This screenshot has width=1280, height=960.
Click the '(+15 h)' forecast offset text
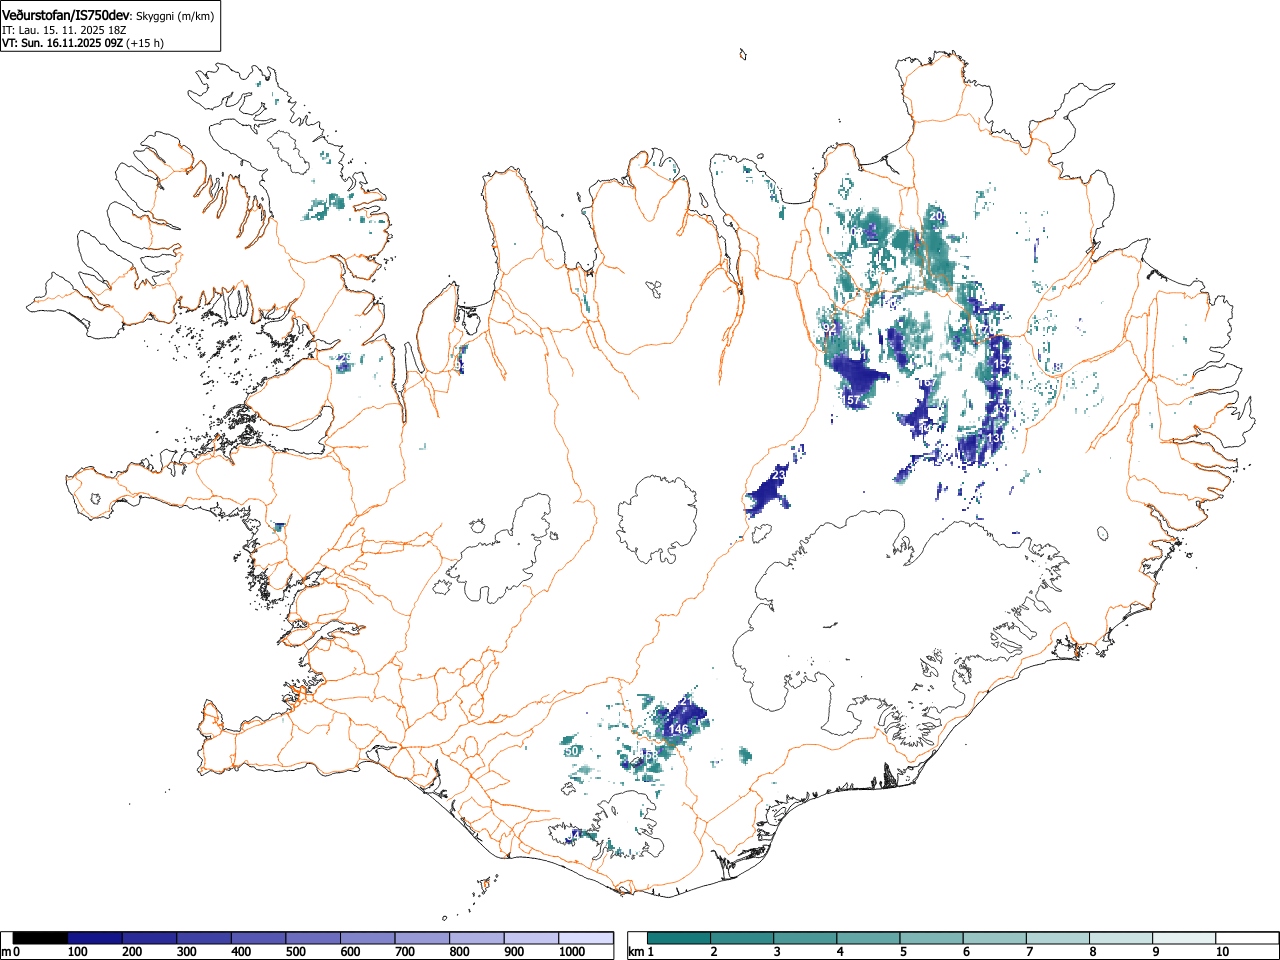tap(145, 43)
